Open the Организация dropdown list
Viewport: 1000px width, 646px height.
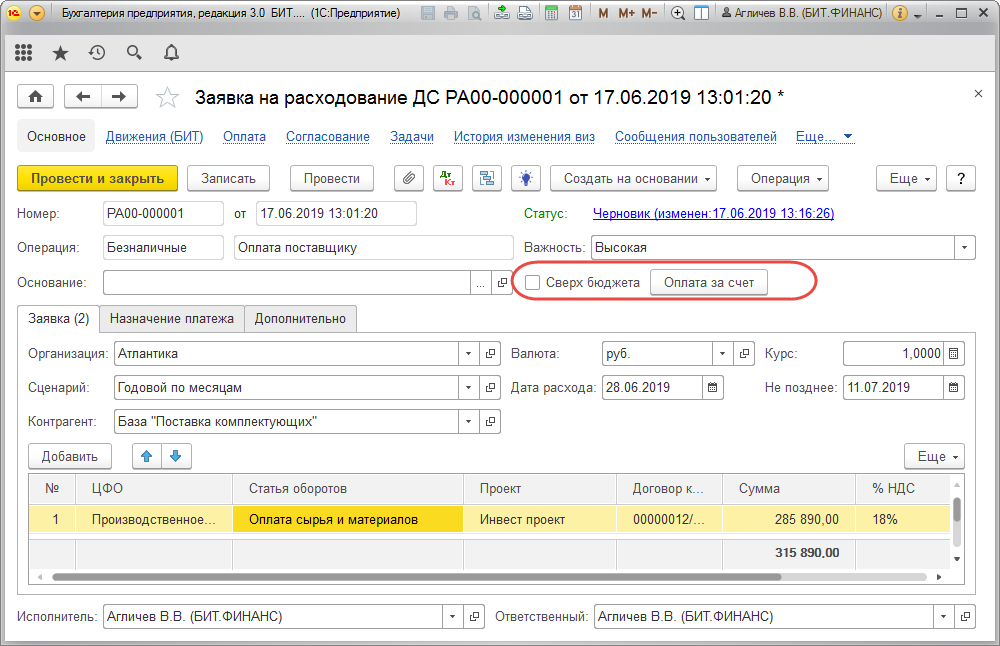(470, 353)
